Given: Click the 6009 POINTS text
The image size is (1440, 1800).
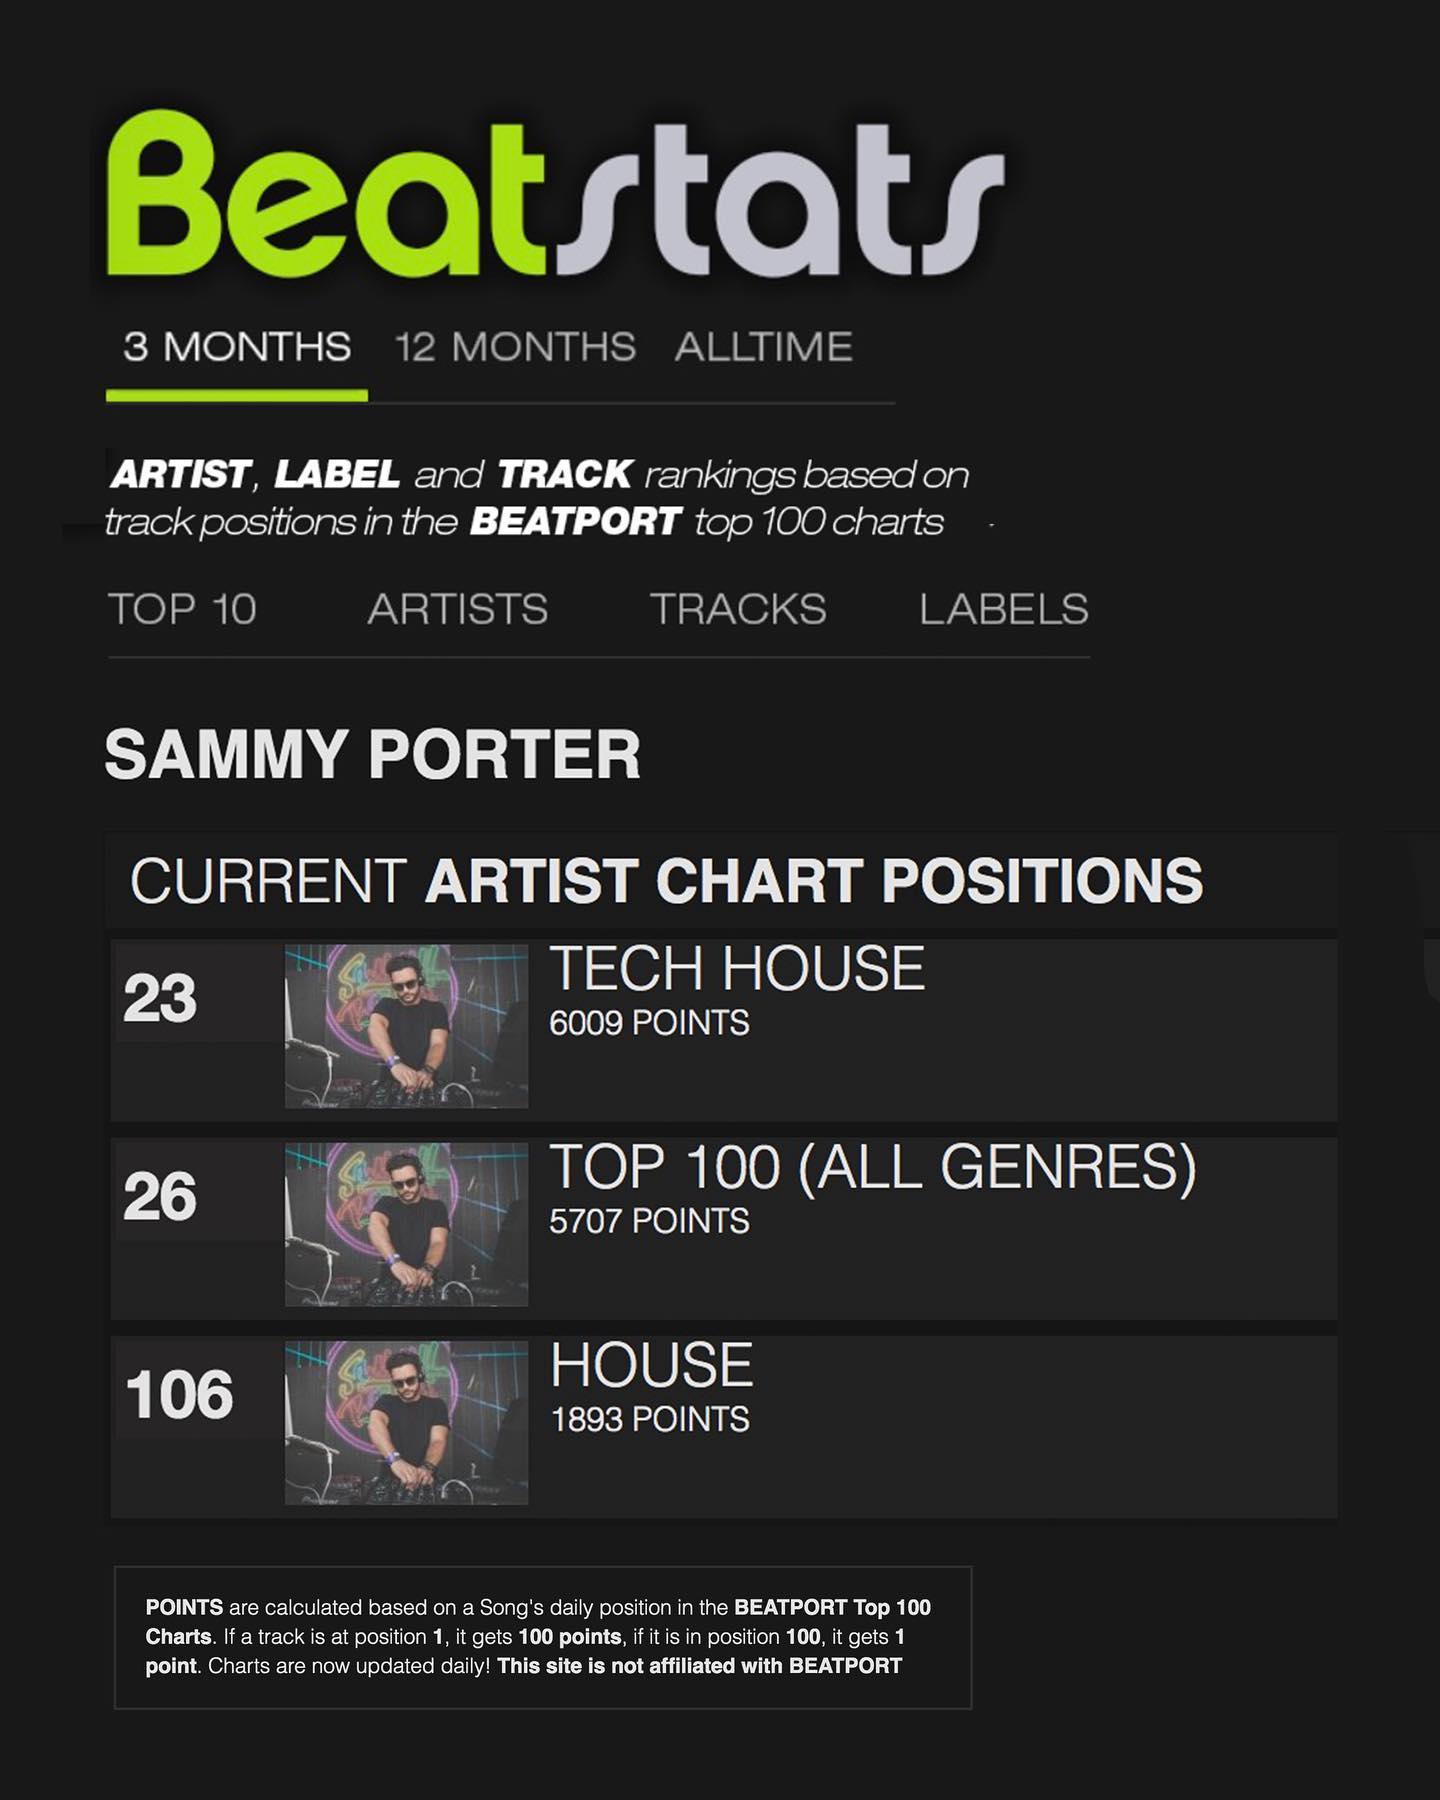Looking at the screenshot, I should point(649,1023).
